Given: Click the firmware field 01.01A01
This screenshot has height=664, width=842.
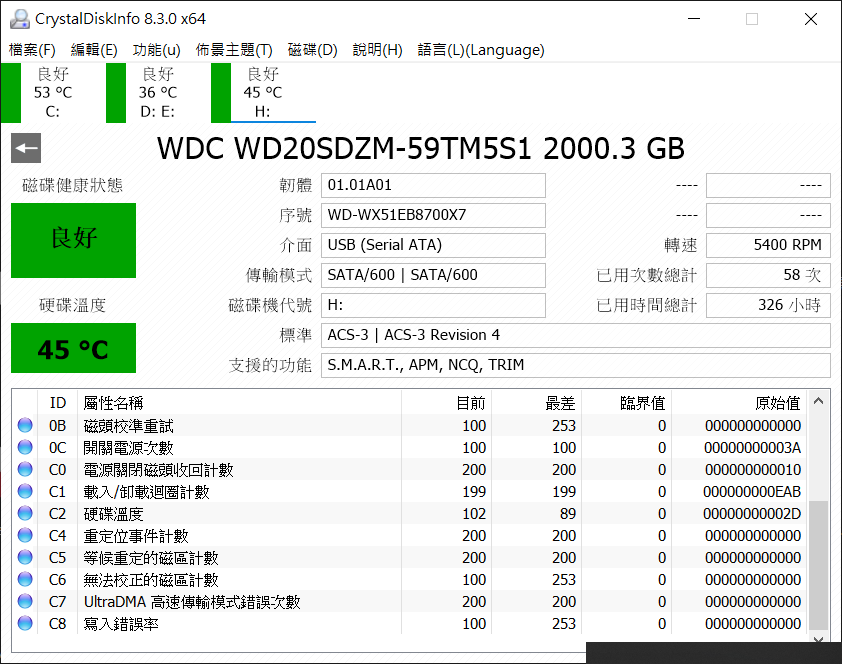Looking at the screenshot, I should tap(433, 185).
